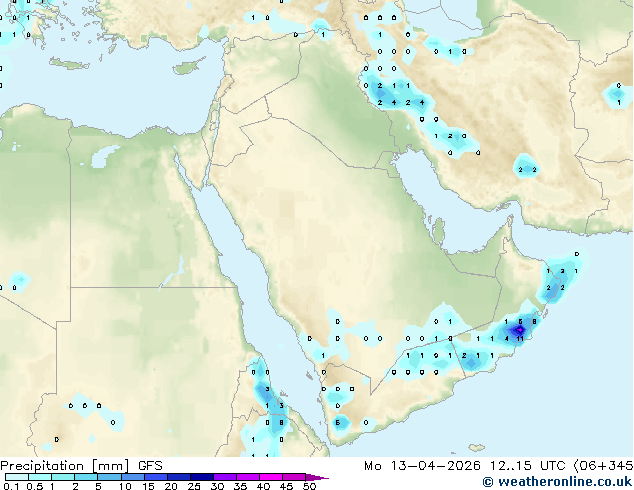
Task: Click the '6' precipitation value in southwest Yemen
Action: click(x=338, y=423)
